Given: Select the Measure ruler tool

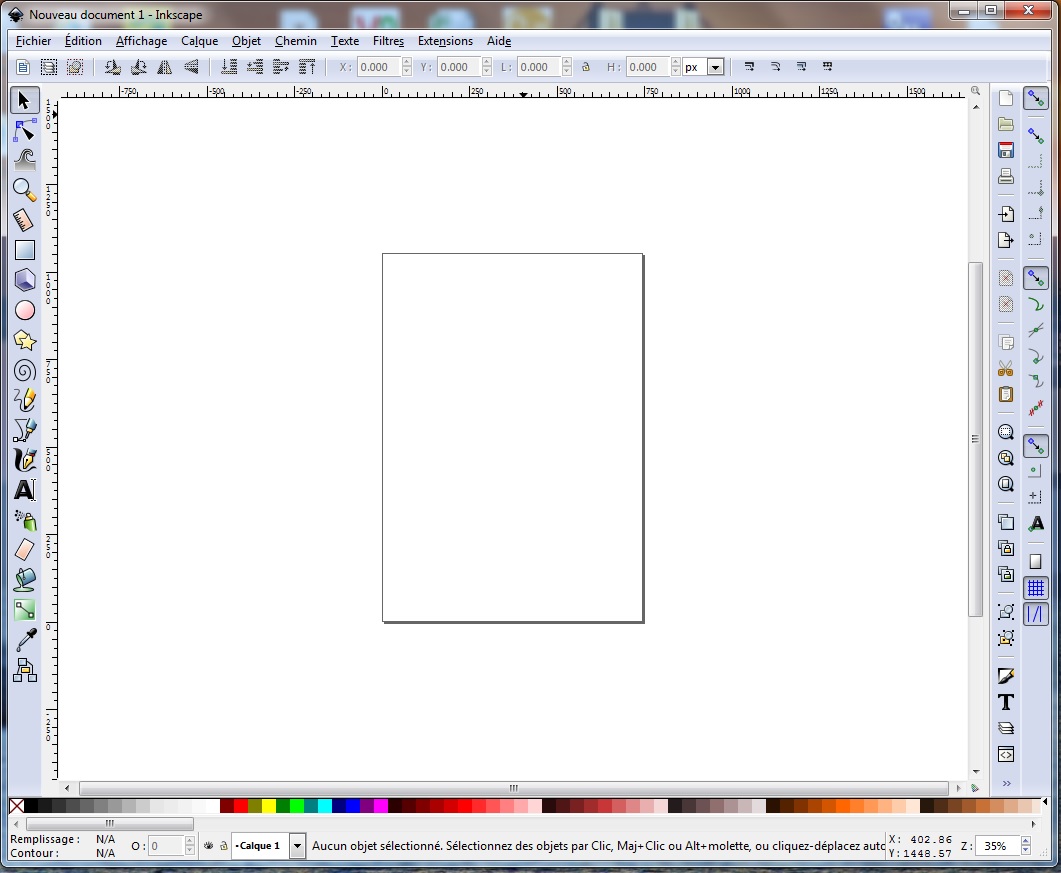Looking at the screenshot, I should coord(24,220).
